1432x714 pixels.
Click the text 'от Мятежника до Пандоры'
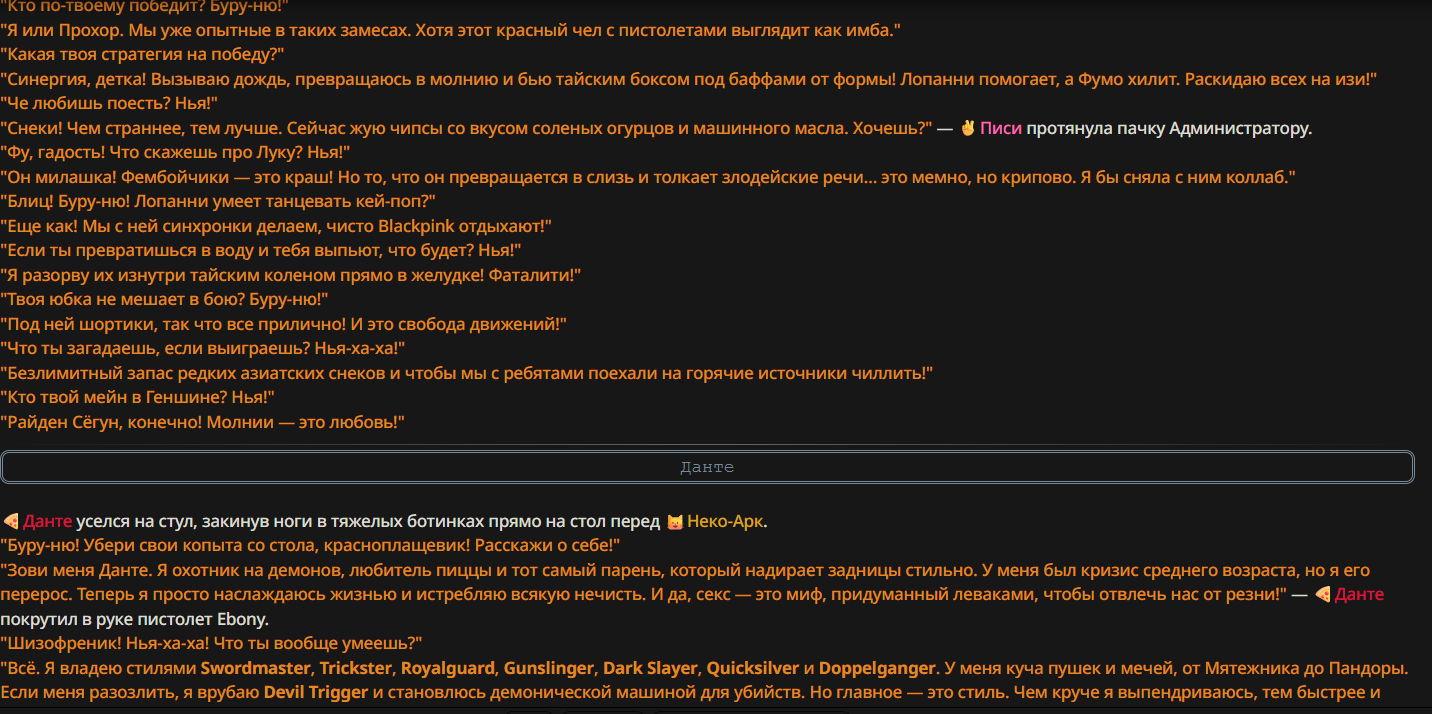click(1294, 668)
